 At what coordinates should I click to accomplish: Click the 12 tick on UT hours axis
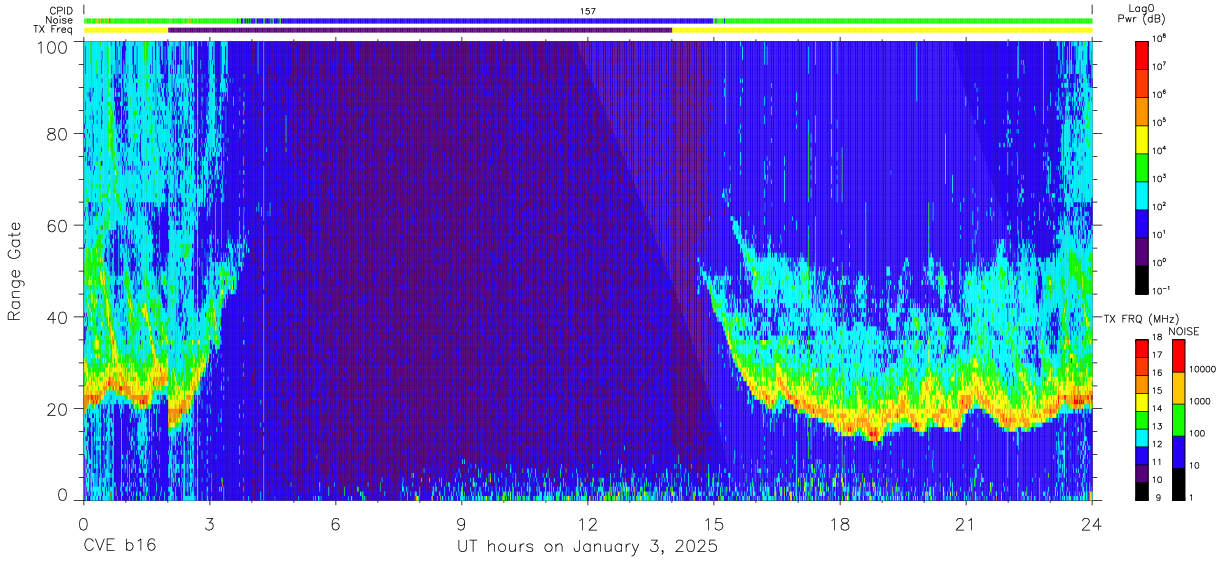click(587, 524)
